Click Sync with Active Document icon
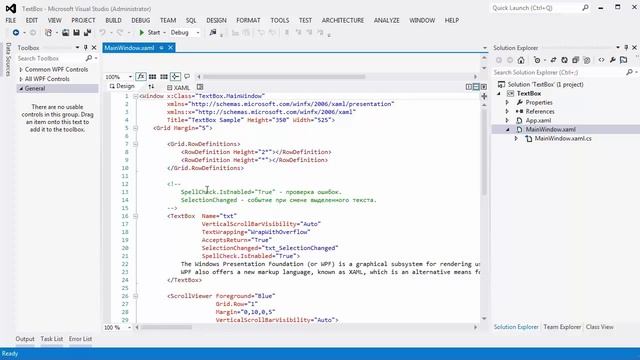The image size is (640, 360). pos(553,60)
